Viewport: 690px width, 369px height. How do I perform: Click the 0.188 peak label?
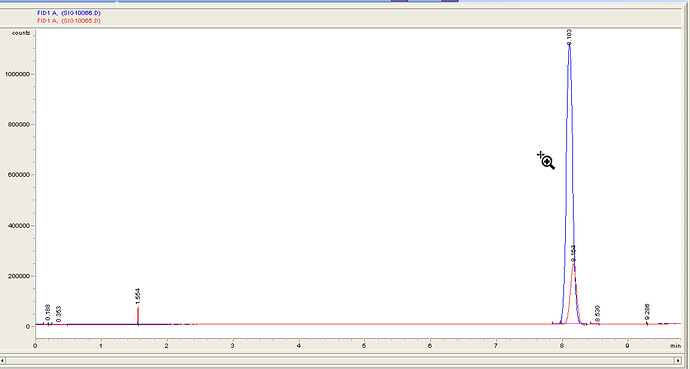coord(48,312)
